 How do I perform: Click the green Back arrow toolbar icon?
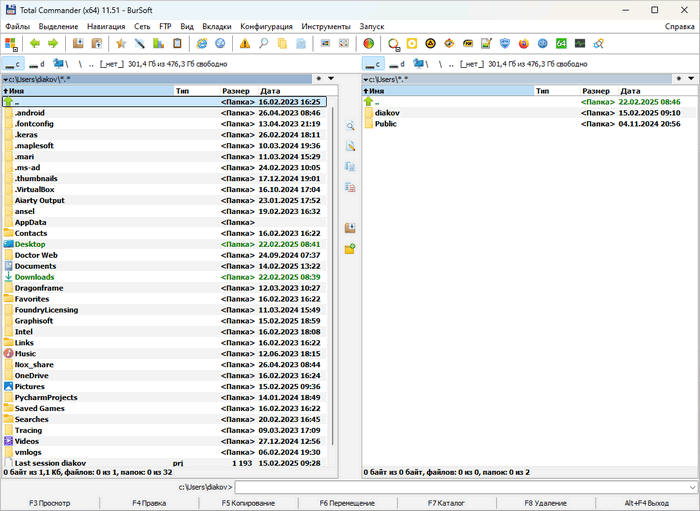pos(35,43)
